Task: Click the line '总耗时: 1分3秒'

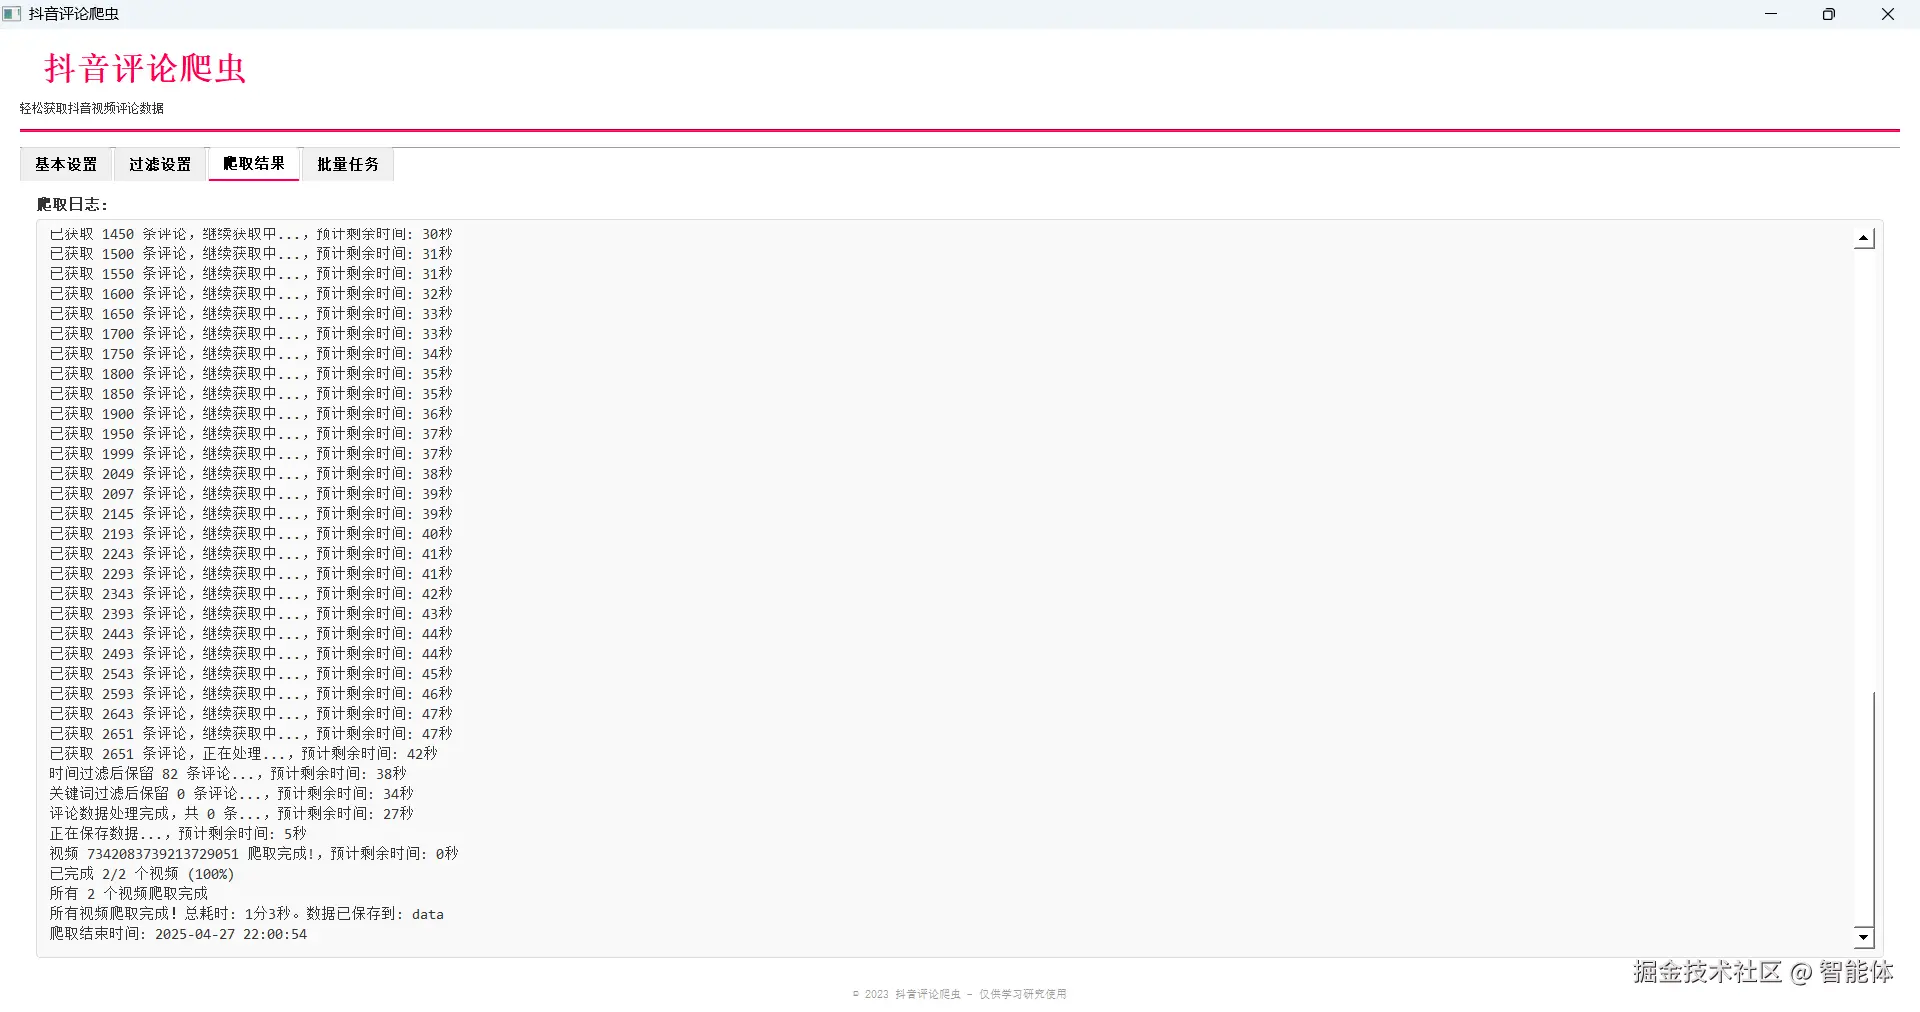Action: 246,914
